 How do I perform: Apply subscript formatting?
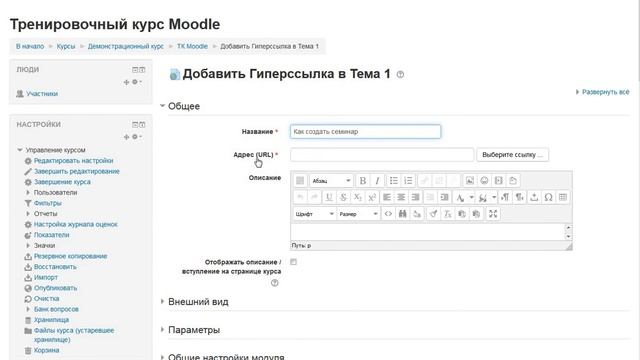(x=358, y=197)
